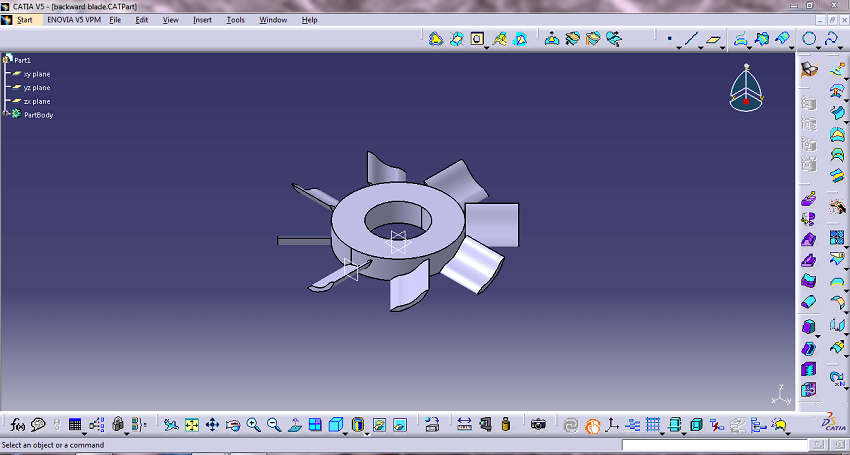Screen dimensions: 850x455
Task: Open the shading mode dropdown arrow
Action: tap(367, 433)
